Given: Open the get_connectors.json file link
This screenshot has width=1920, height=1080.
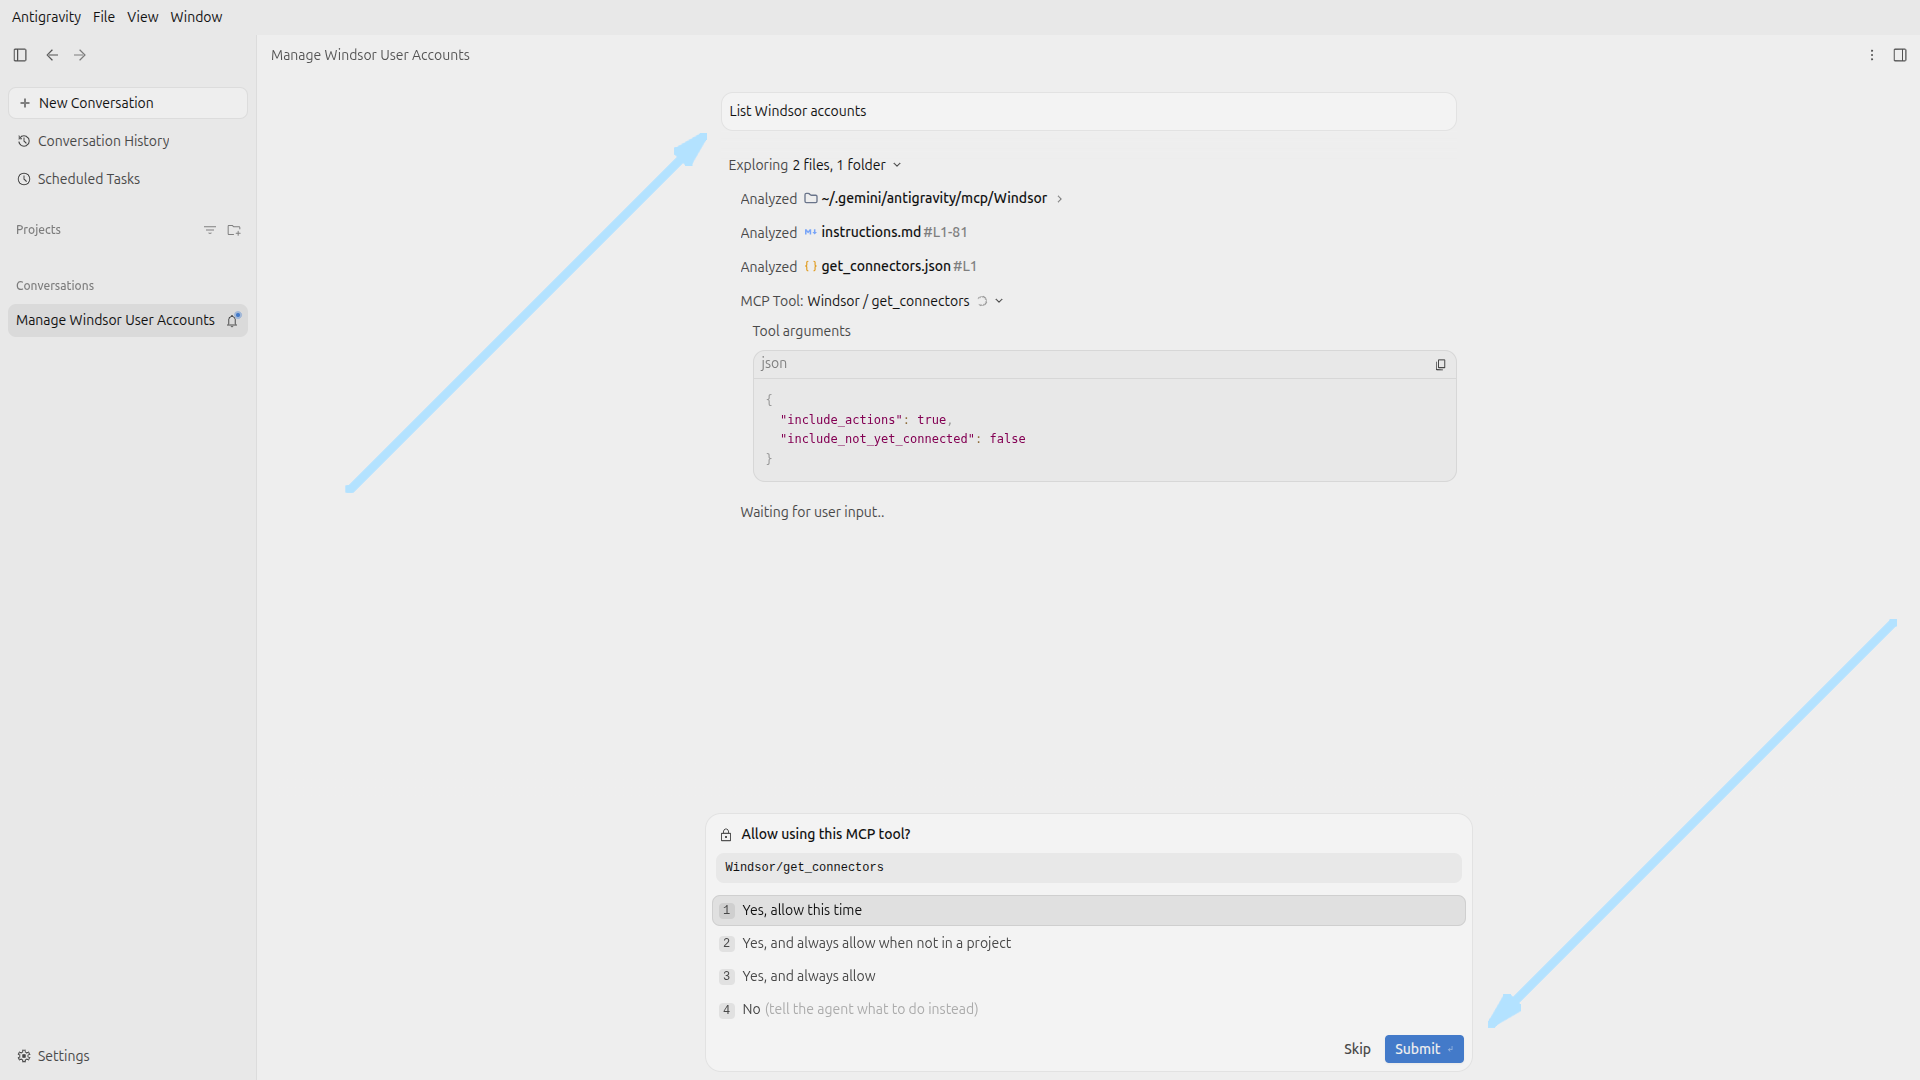Looking at the screenshot, I should click(886, 266).
